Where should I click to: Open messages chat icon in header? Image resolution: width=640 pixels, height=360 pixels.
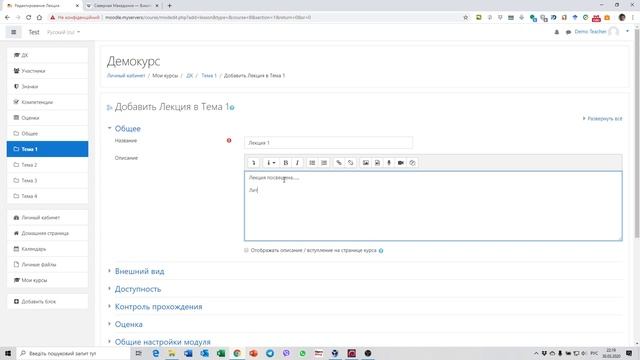tap(568, 32)
